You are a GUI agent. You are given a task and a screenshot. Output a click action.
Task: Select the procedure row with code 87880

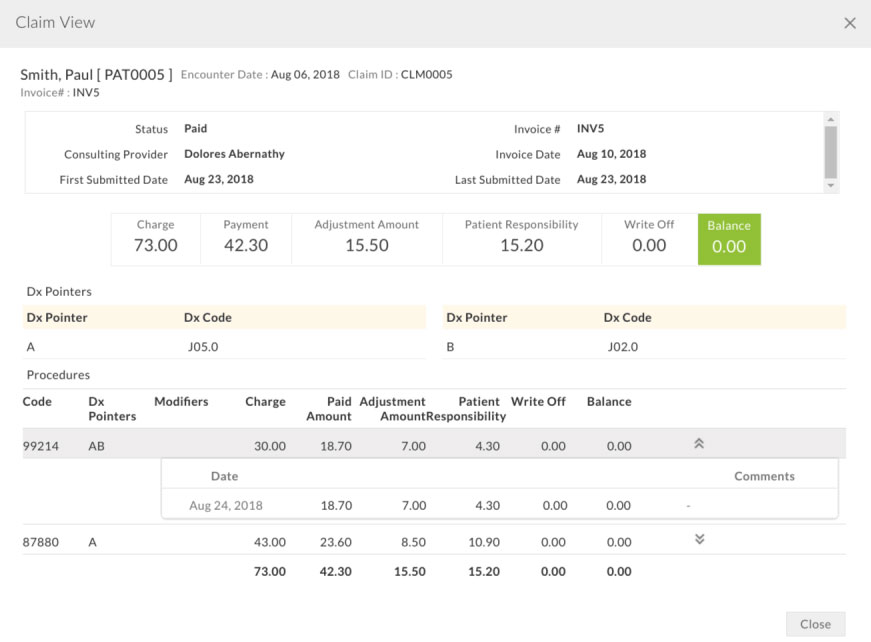[x=40, y=542]
